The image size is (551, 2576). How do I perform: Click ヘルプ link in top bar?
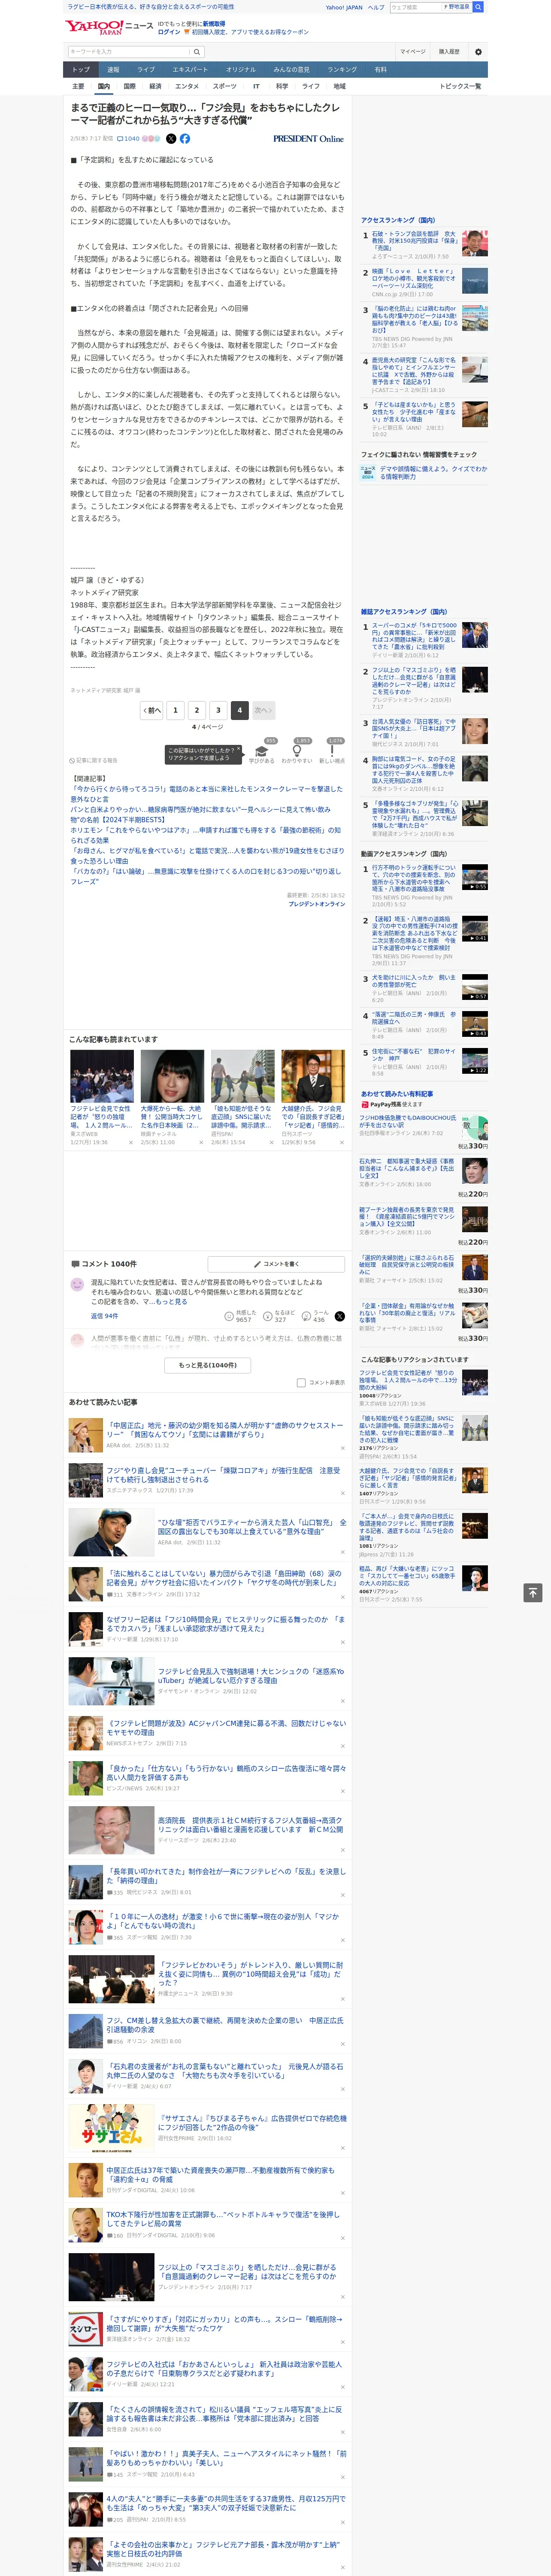click(x=376, y=7)
